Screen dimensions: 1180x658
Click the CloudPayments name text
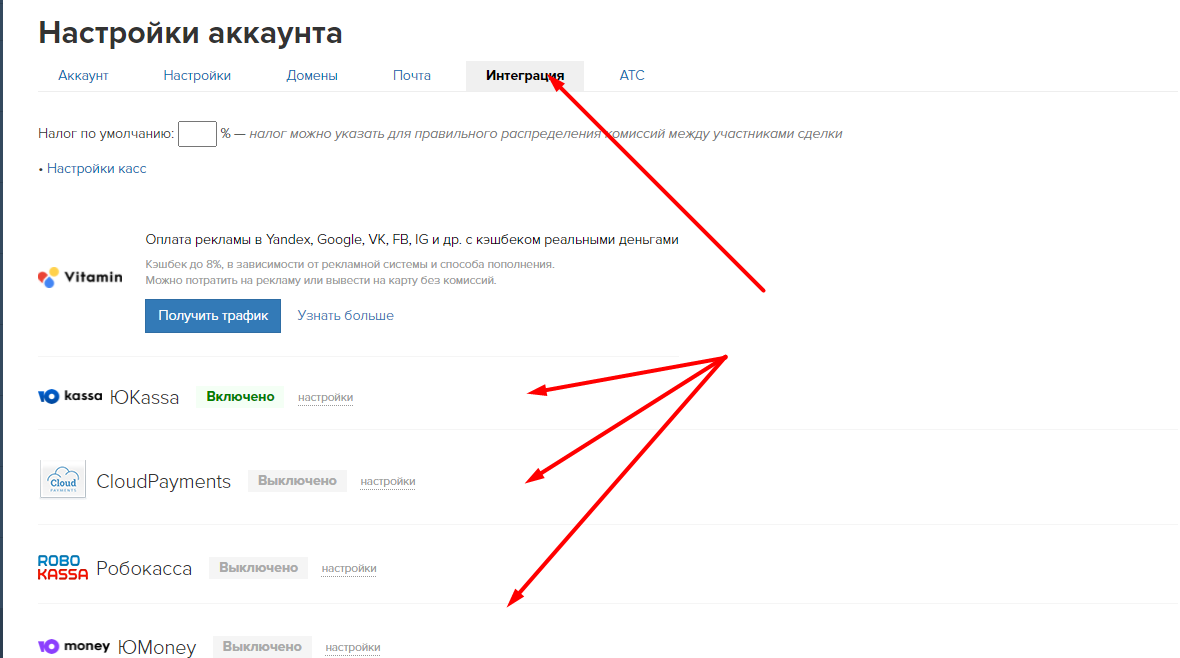click(163, 481)
